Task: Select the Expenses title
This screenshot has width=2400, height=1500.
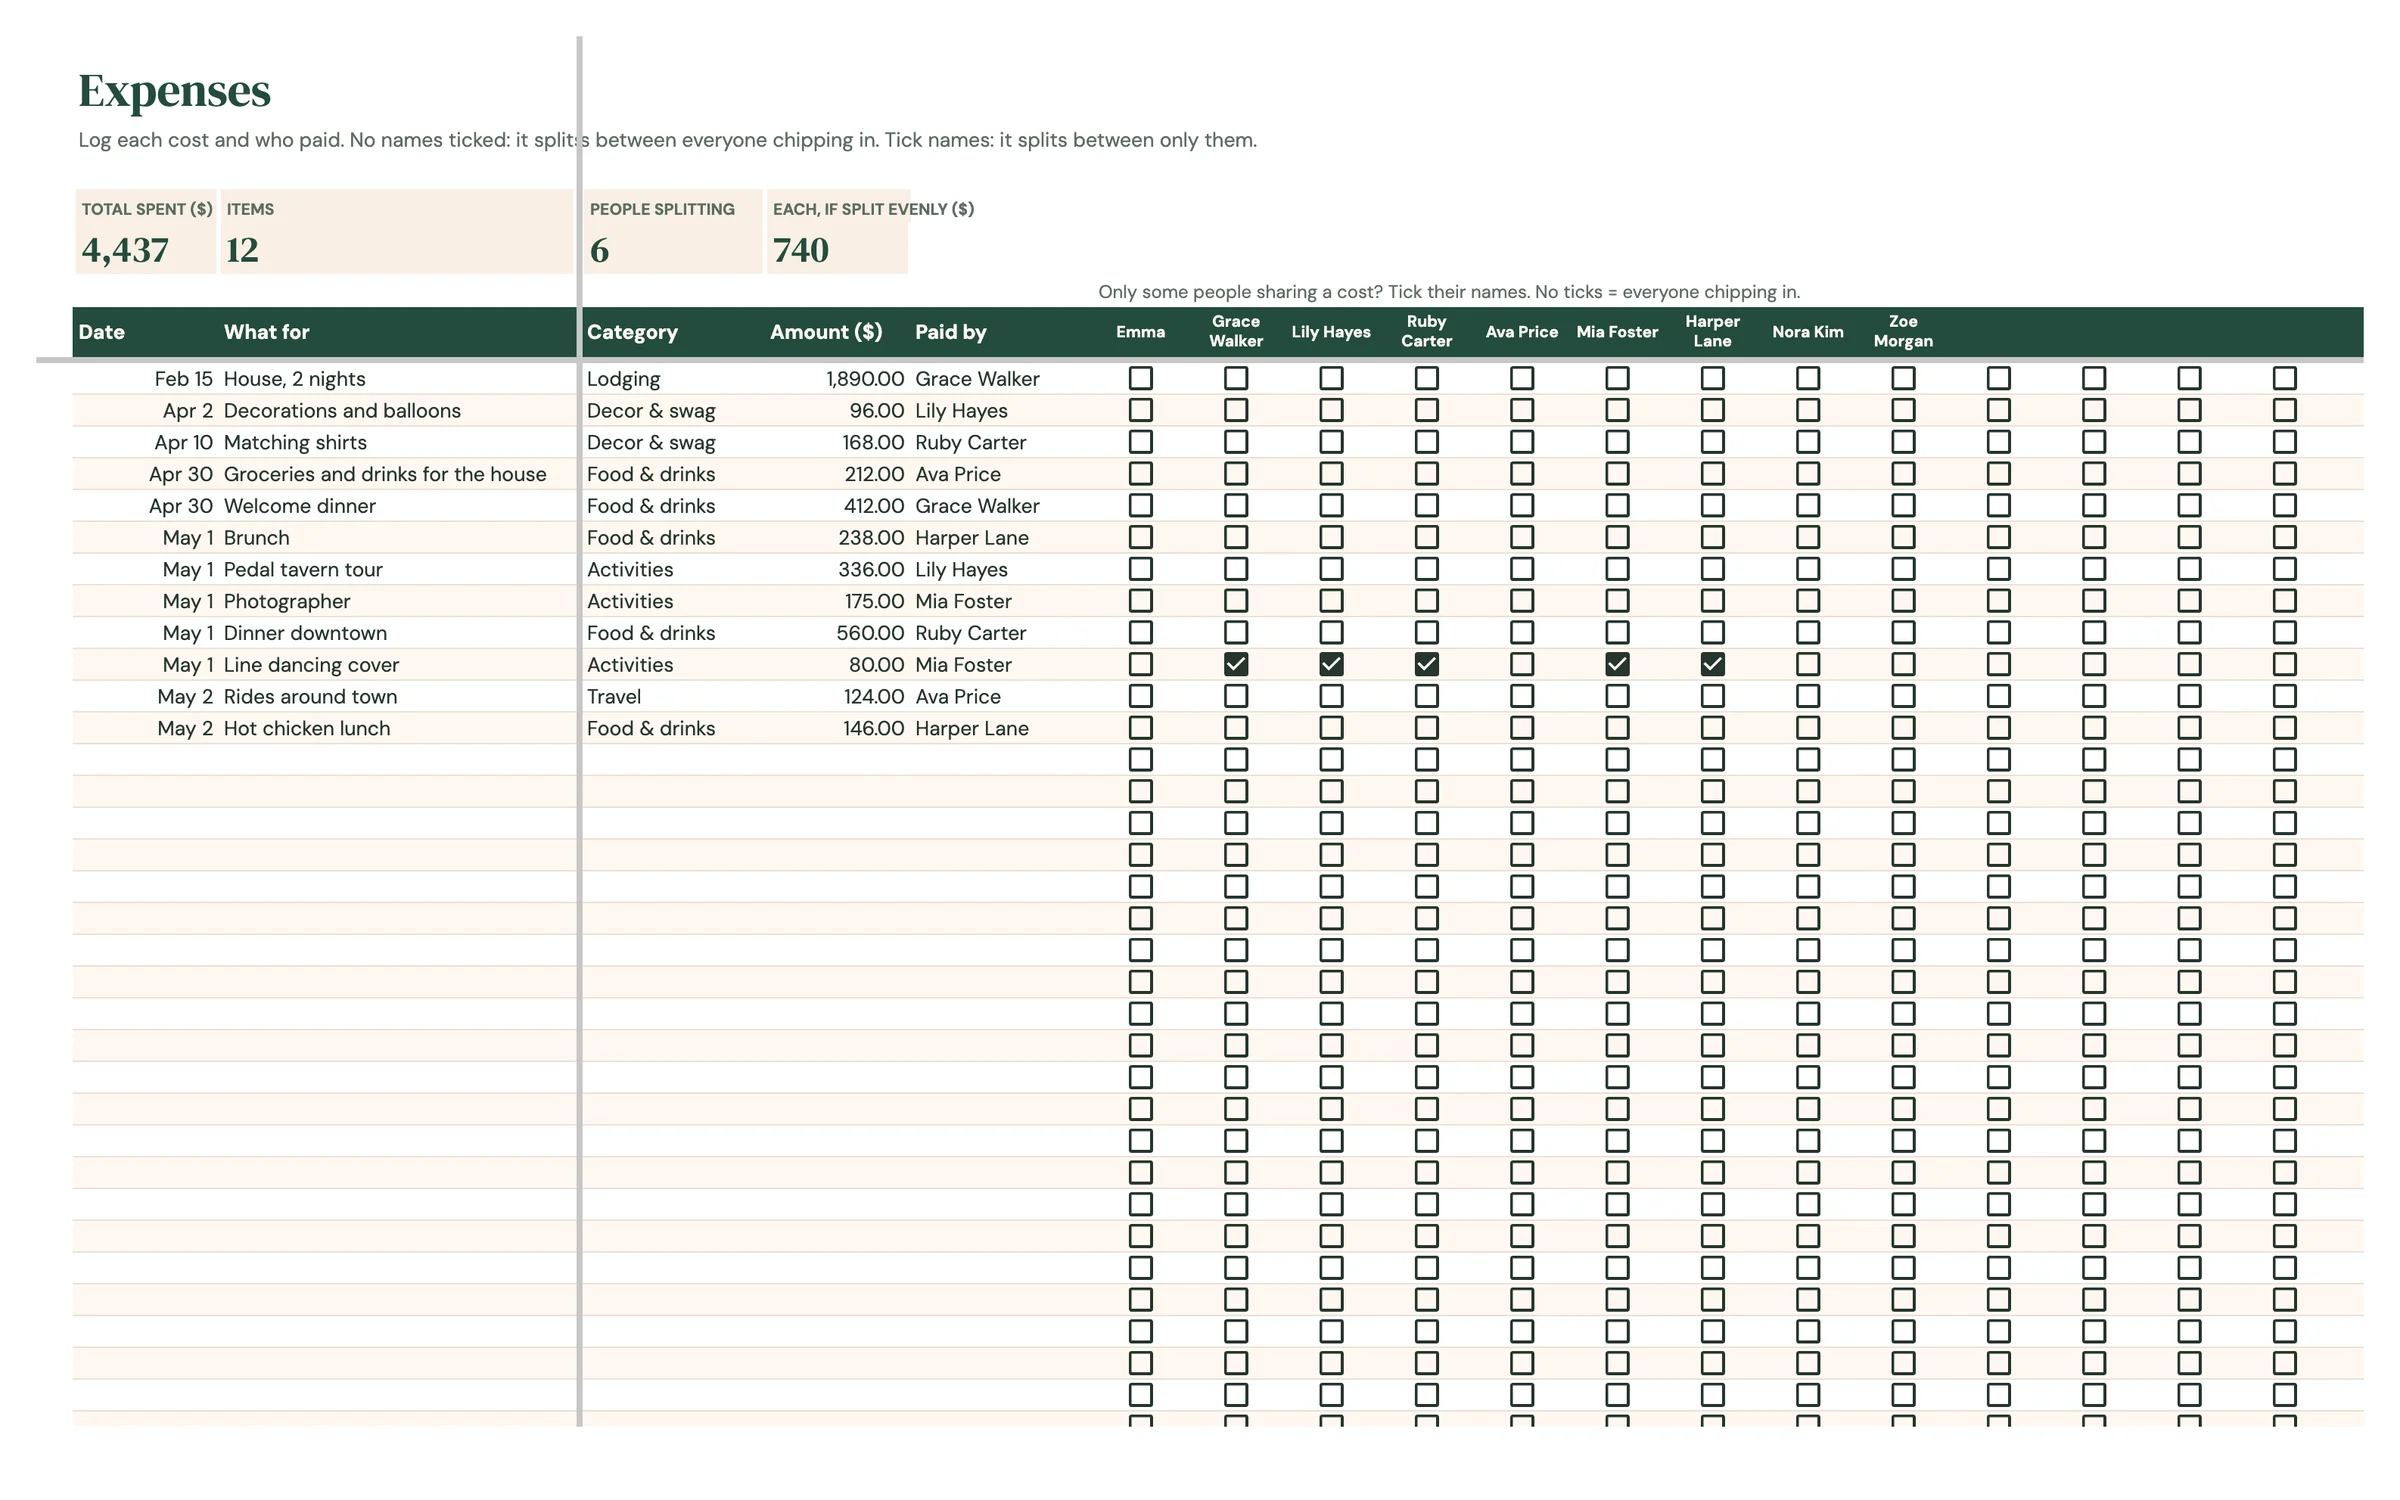Action: coord(174,91)
